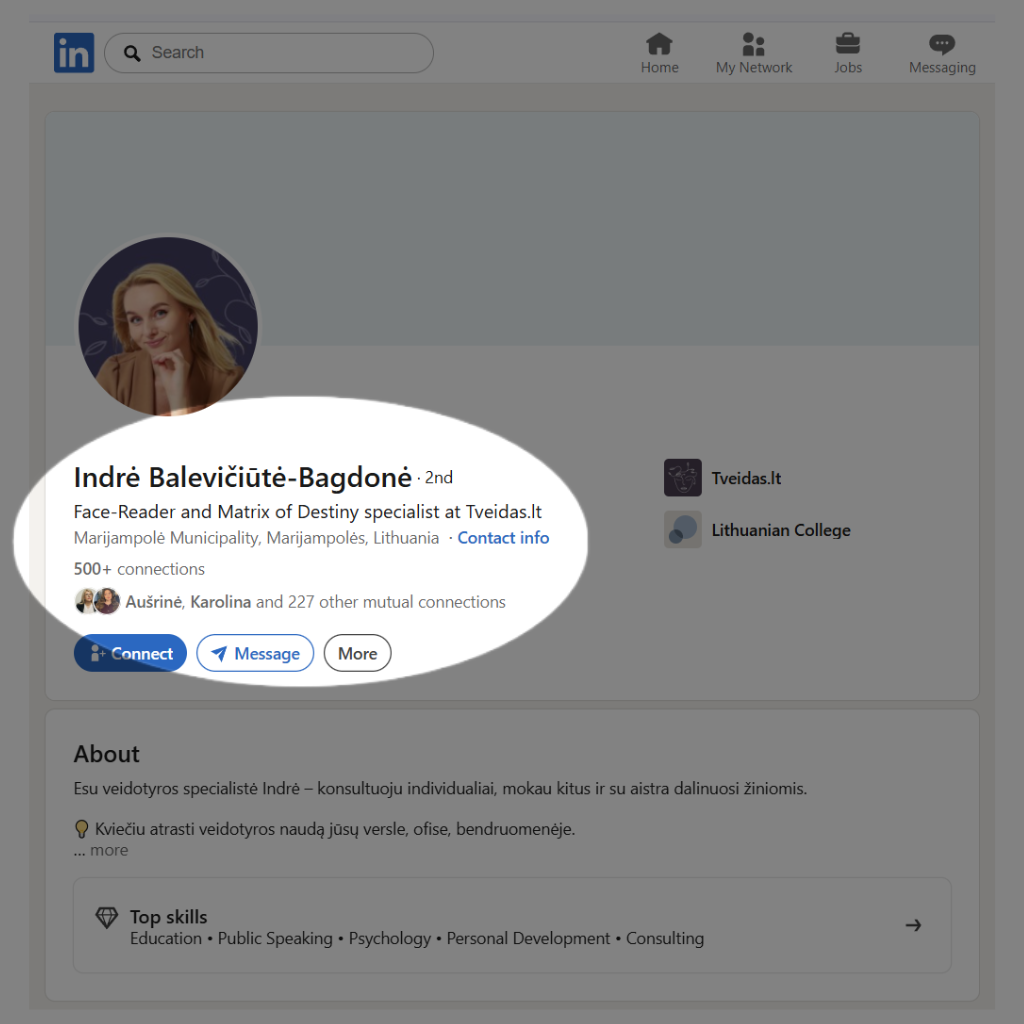Click the Lithuanian College logo
Screen dimensions: 1024x1024
pos(683,530)
